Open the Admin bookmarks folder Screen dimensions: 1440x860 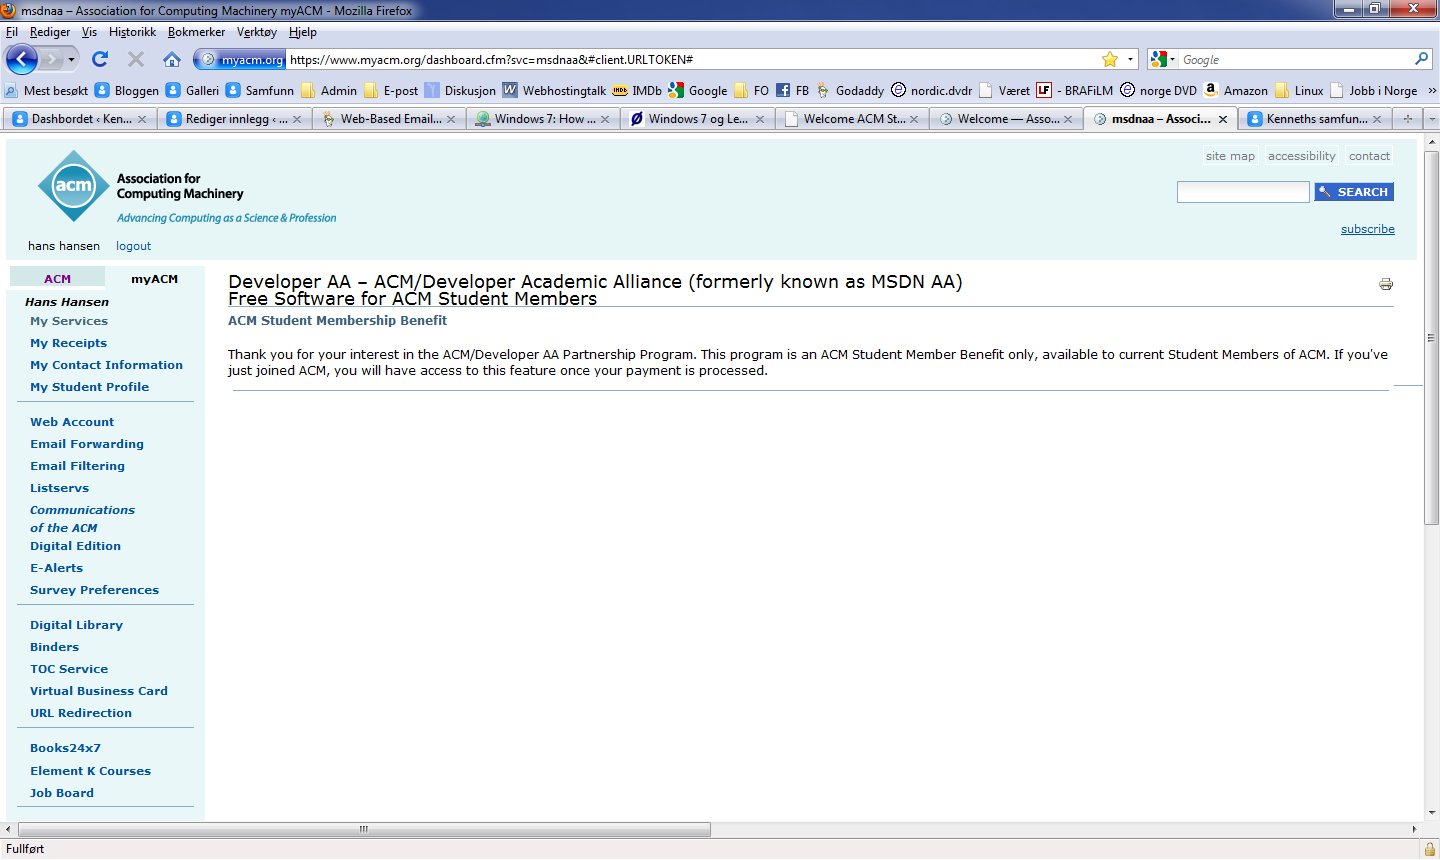click(328, 90)
